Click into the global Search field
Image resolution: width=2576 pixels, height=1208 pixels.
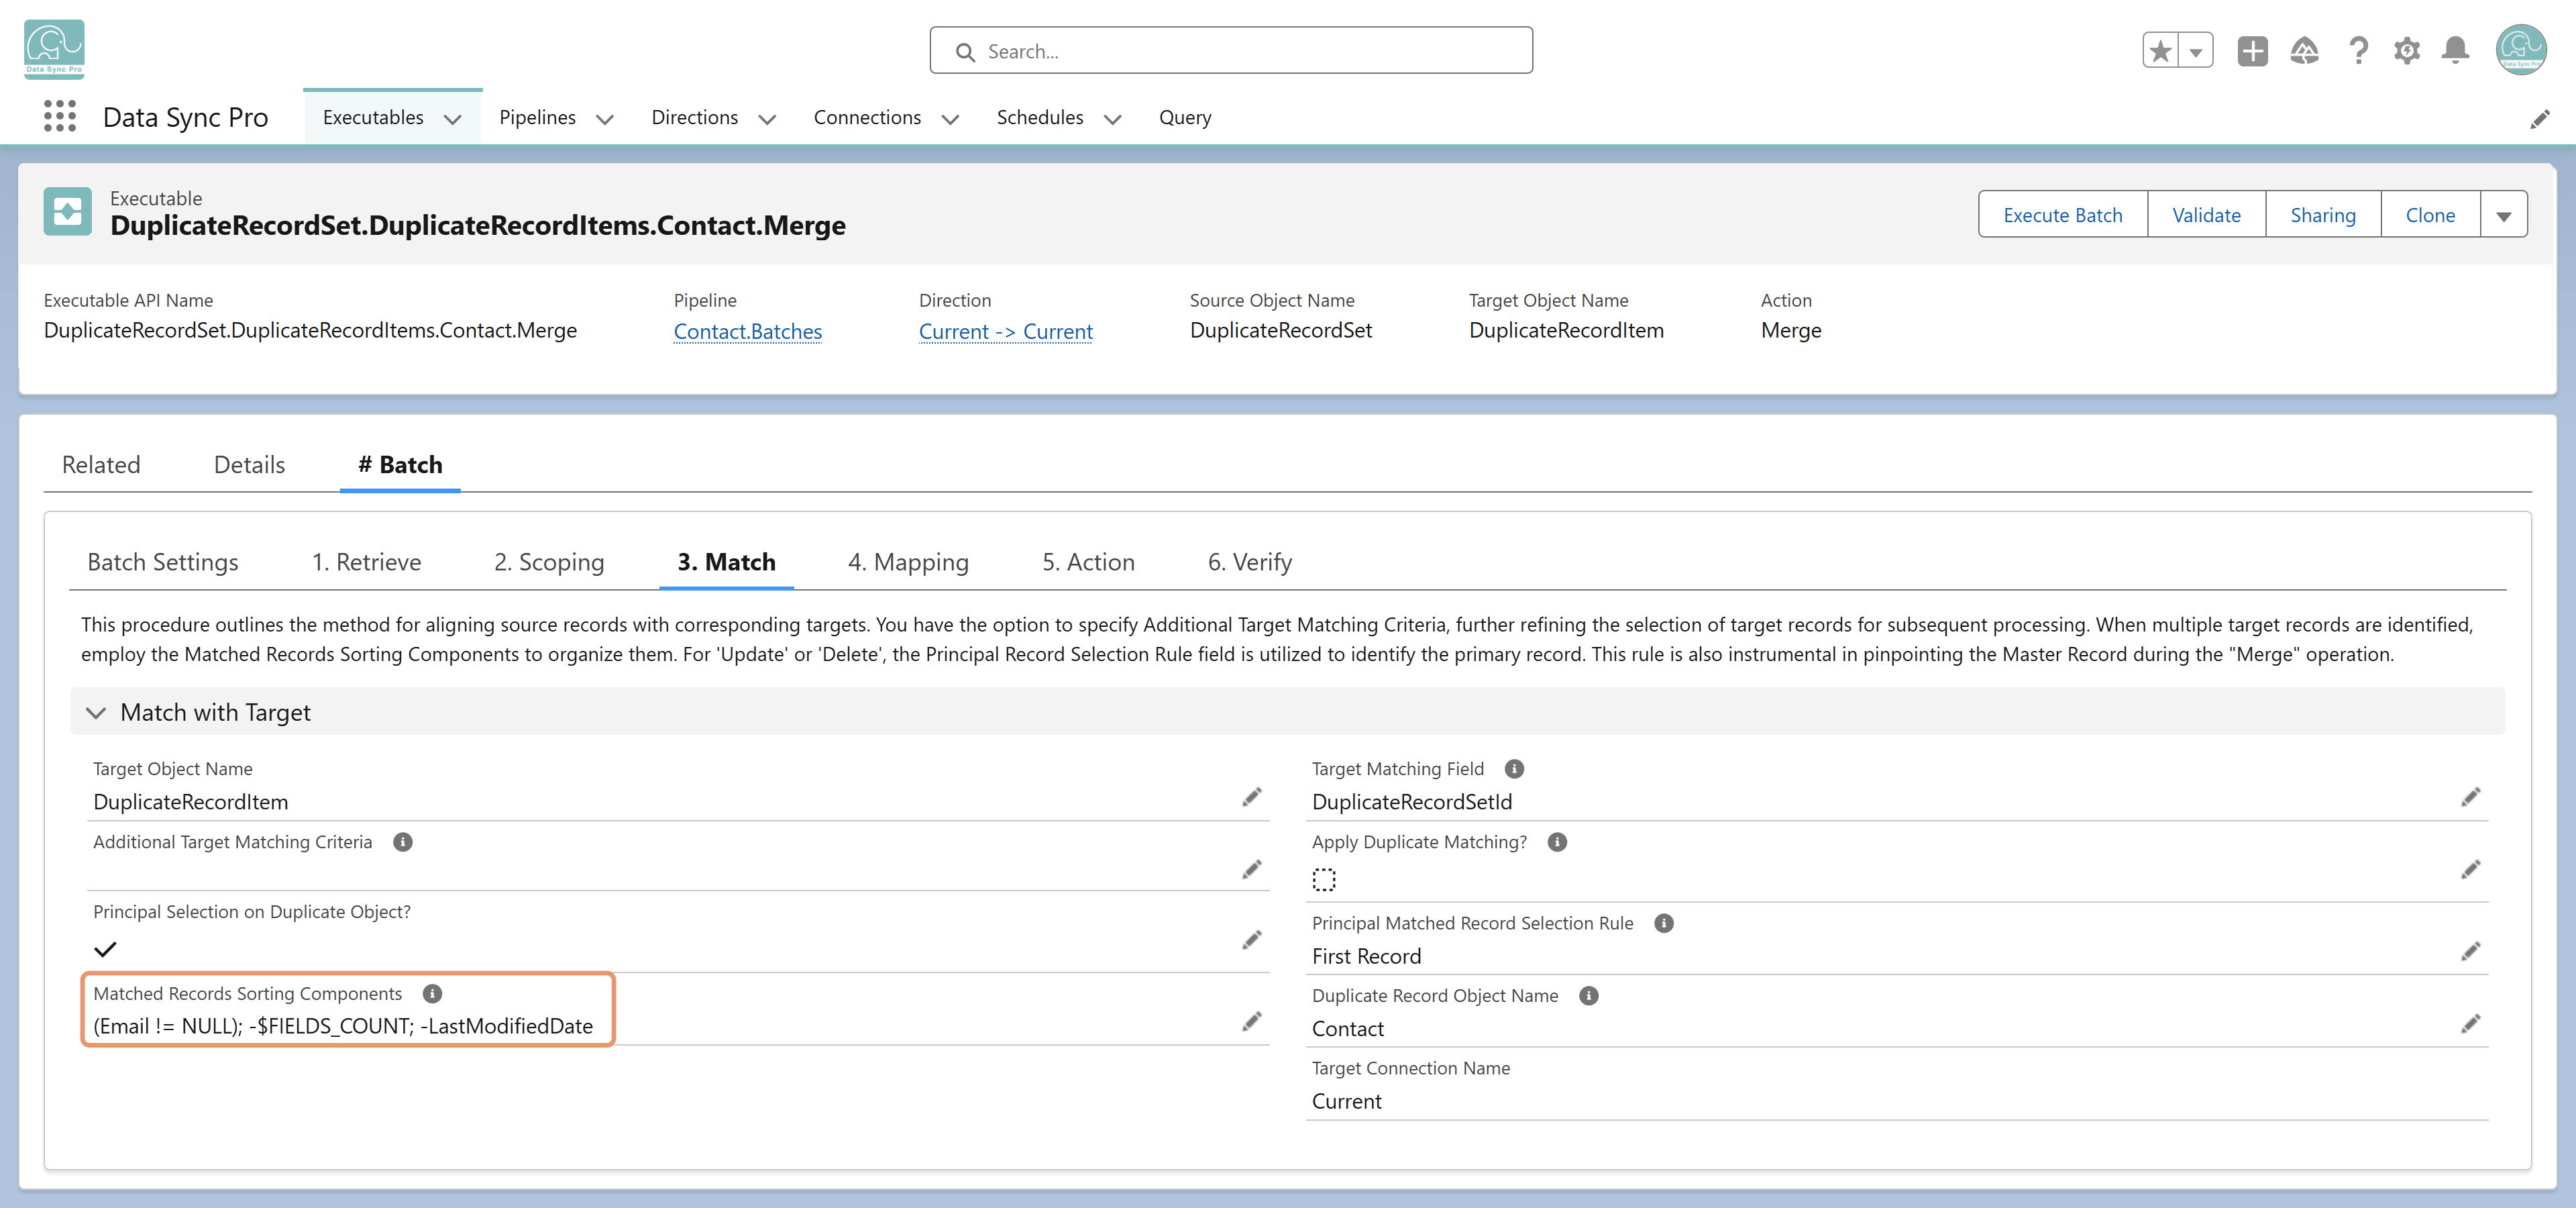(x=1231, y=51)
